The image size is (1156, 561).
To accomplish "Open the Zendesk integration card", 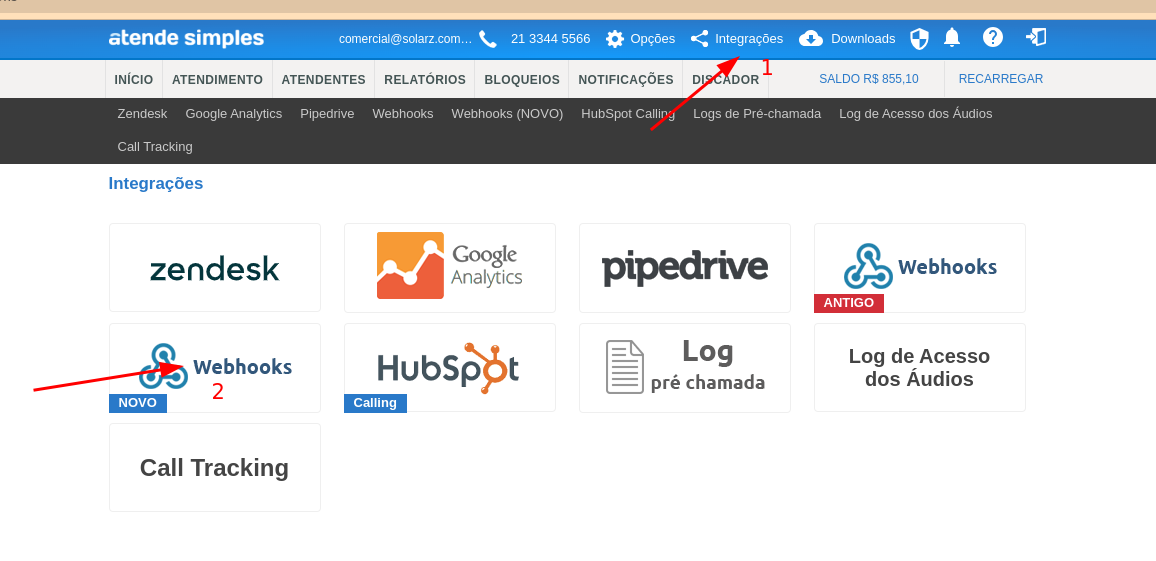I will [x=215, y=268].
